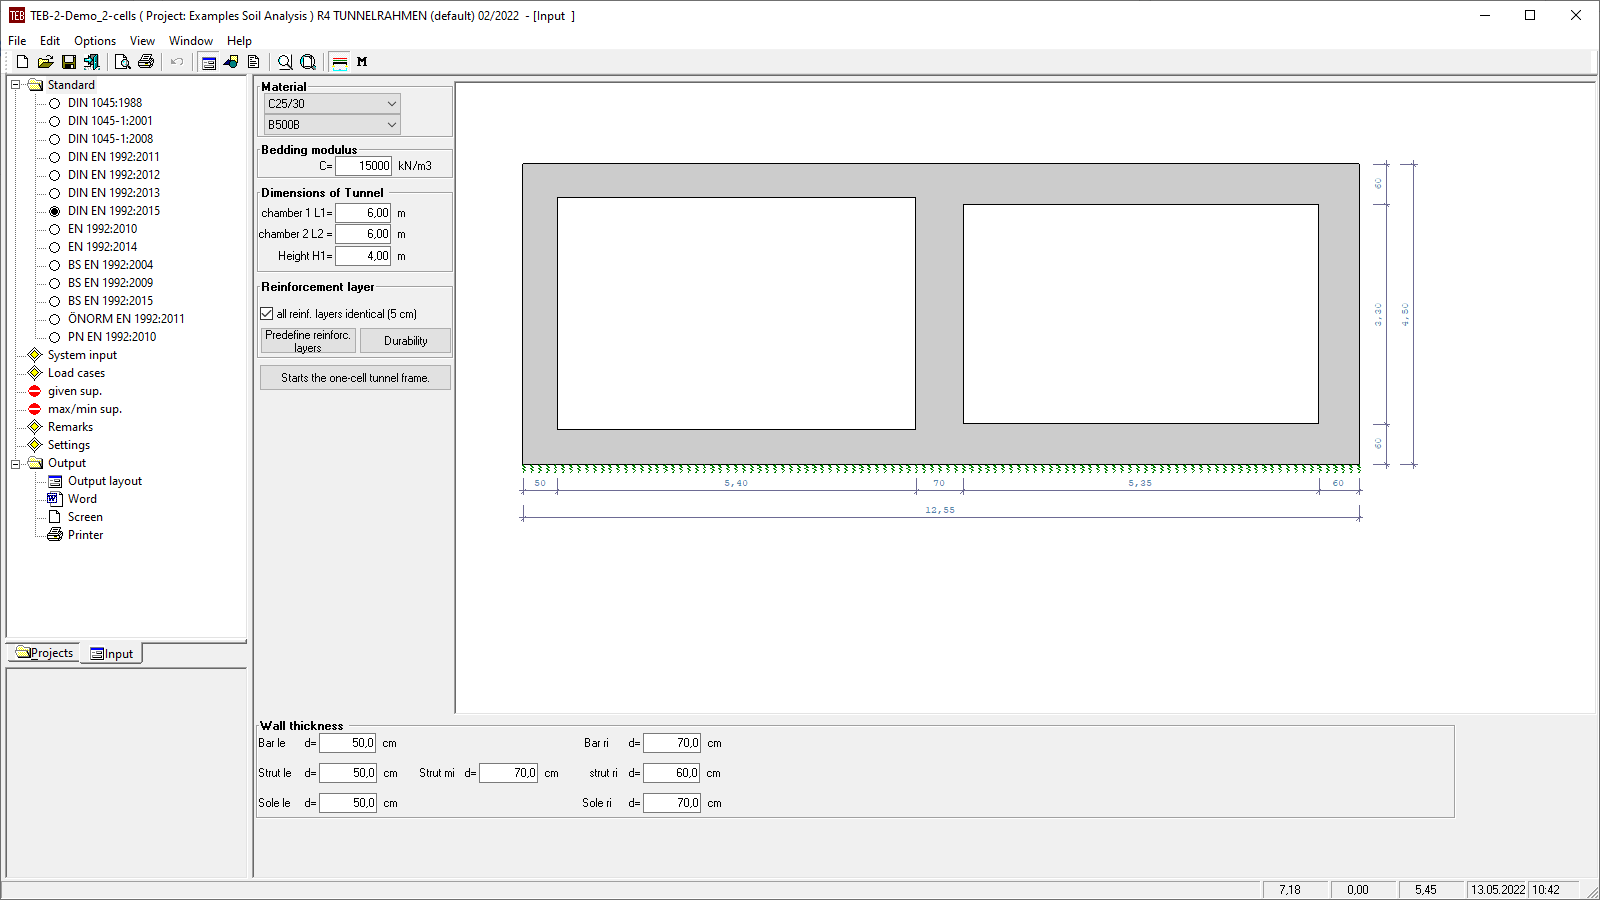The image size is (1600, 900).
Task: Click the Strut mi thickness field
Action: (509, 773)
